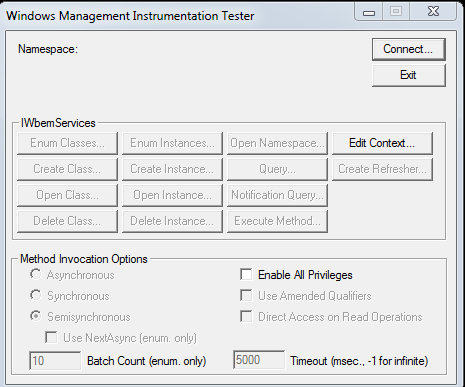The height and width of the screenshot is (387, 465).
Task: Toggle Use Amended Qualifiers checkbox
Action: click(246, 296)
